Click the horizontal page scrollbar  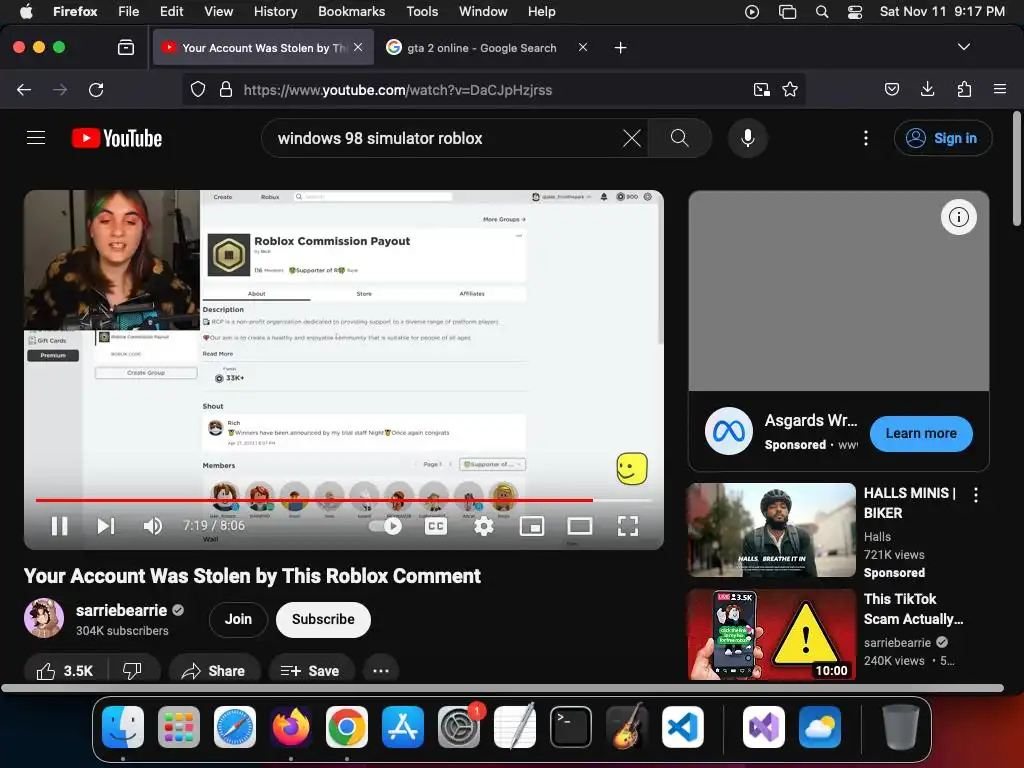(502, 688)
